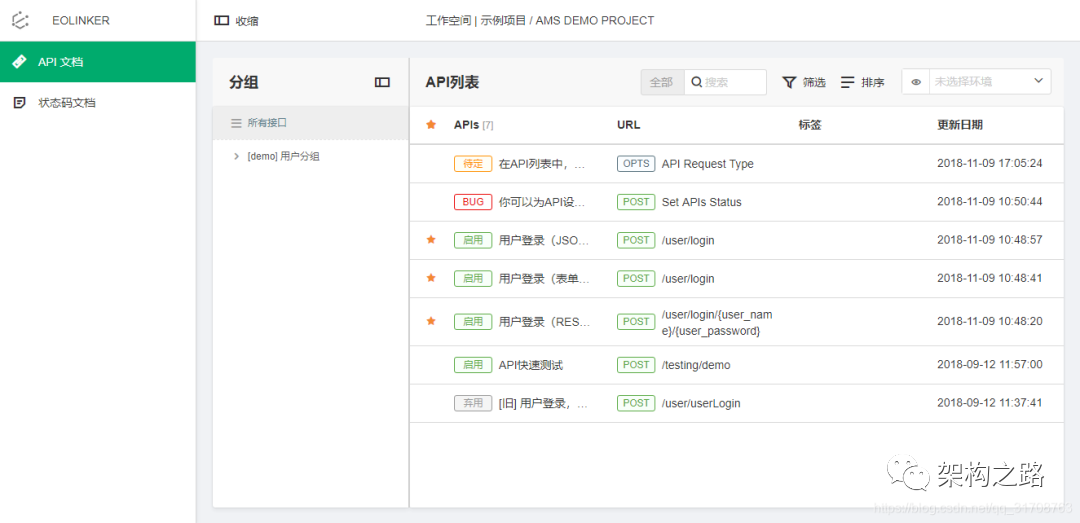Viewport: 1080px width, 523px height.
Task: Unstar the 用户登录（RES… API row
Action: click(x=431, y=321)
